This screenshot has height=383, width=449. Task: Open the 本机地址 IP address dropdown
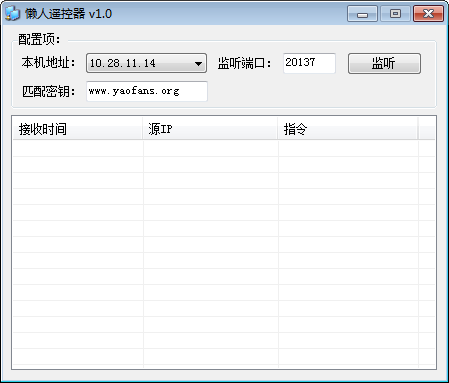[146, 63]
